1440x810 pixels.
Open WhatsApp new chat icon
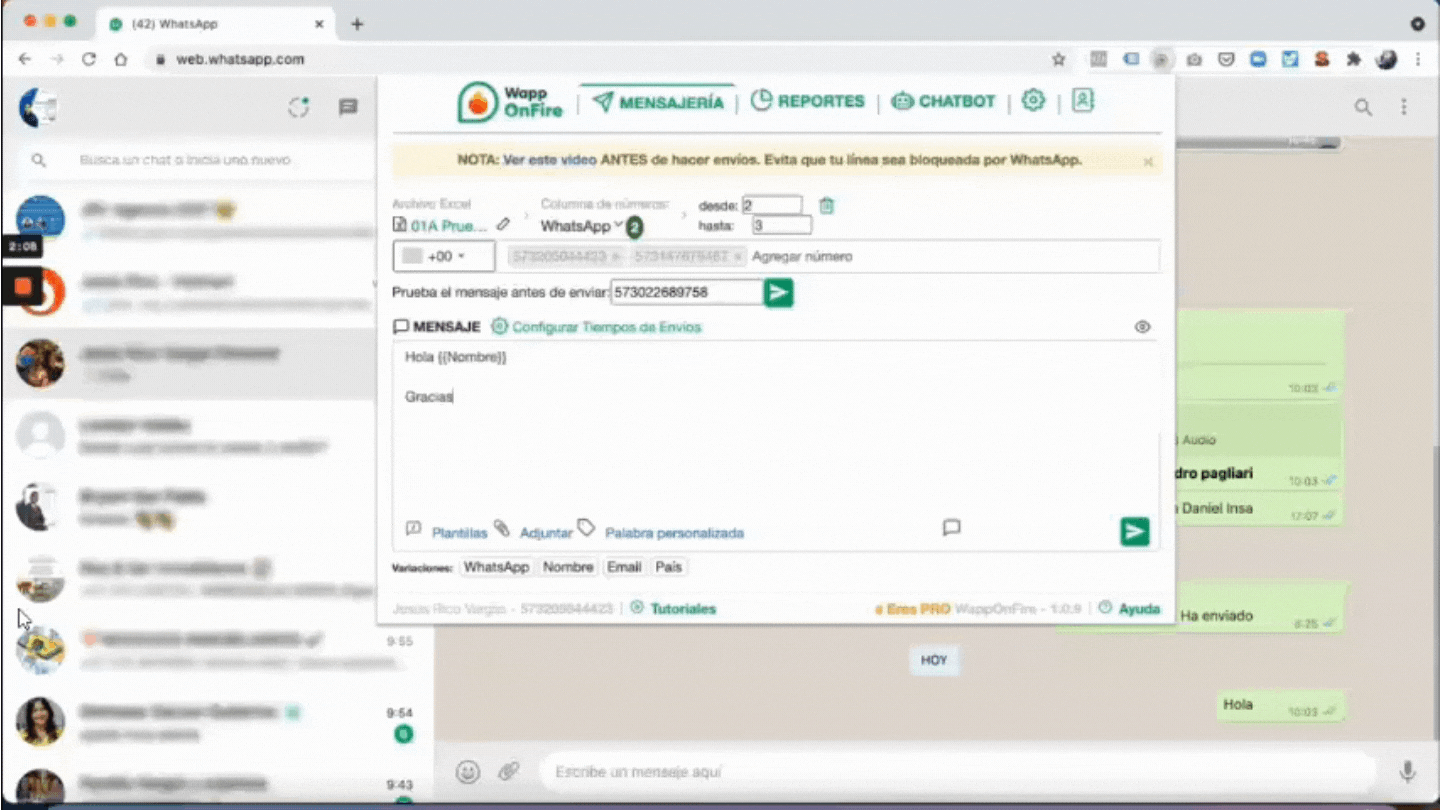pyautogui.click(x=348, y=107)
